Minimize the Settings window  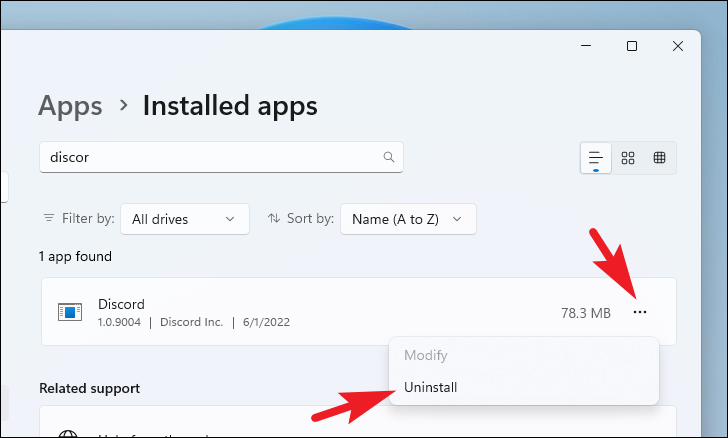pos(585,46)
